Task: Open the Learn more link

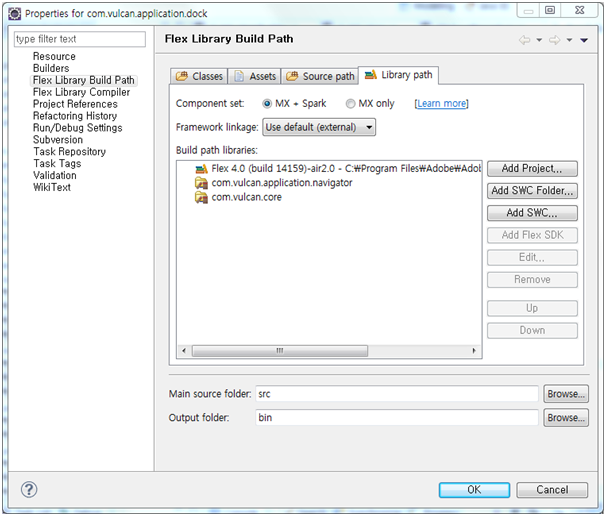Action: coord(441,104)
